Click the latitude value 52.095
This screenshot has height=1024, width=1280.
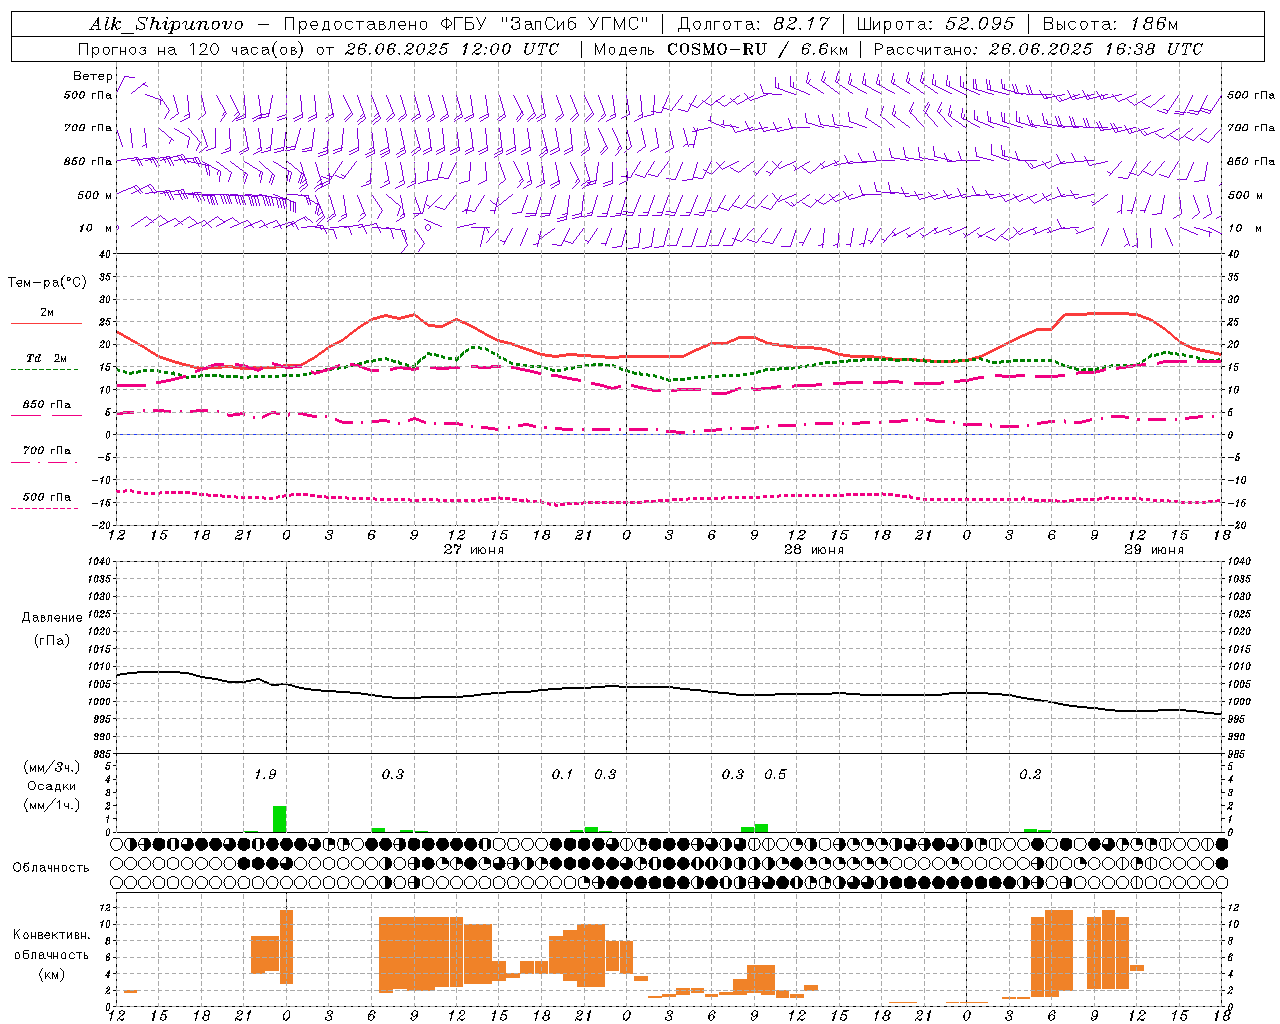(x=980, y=24)
